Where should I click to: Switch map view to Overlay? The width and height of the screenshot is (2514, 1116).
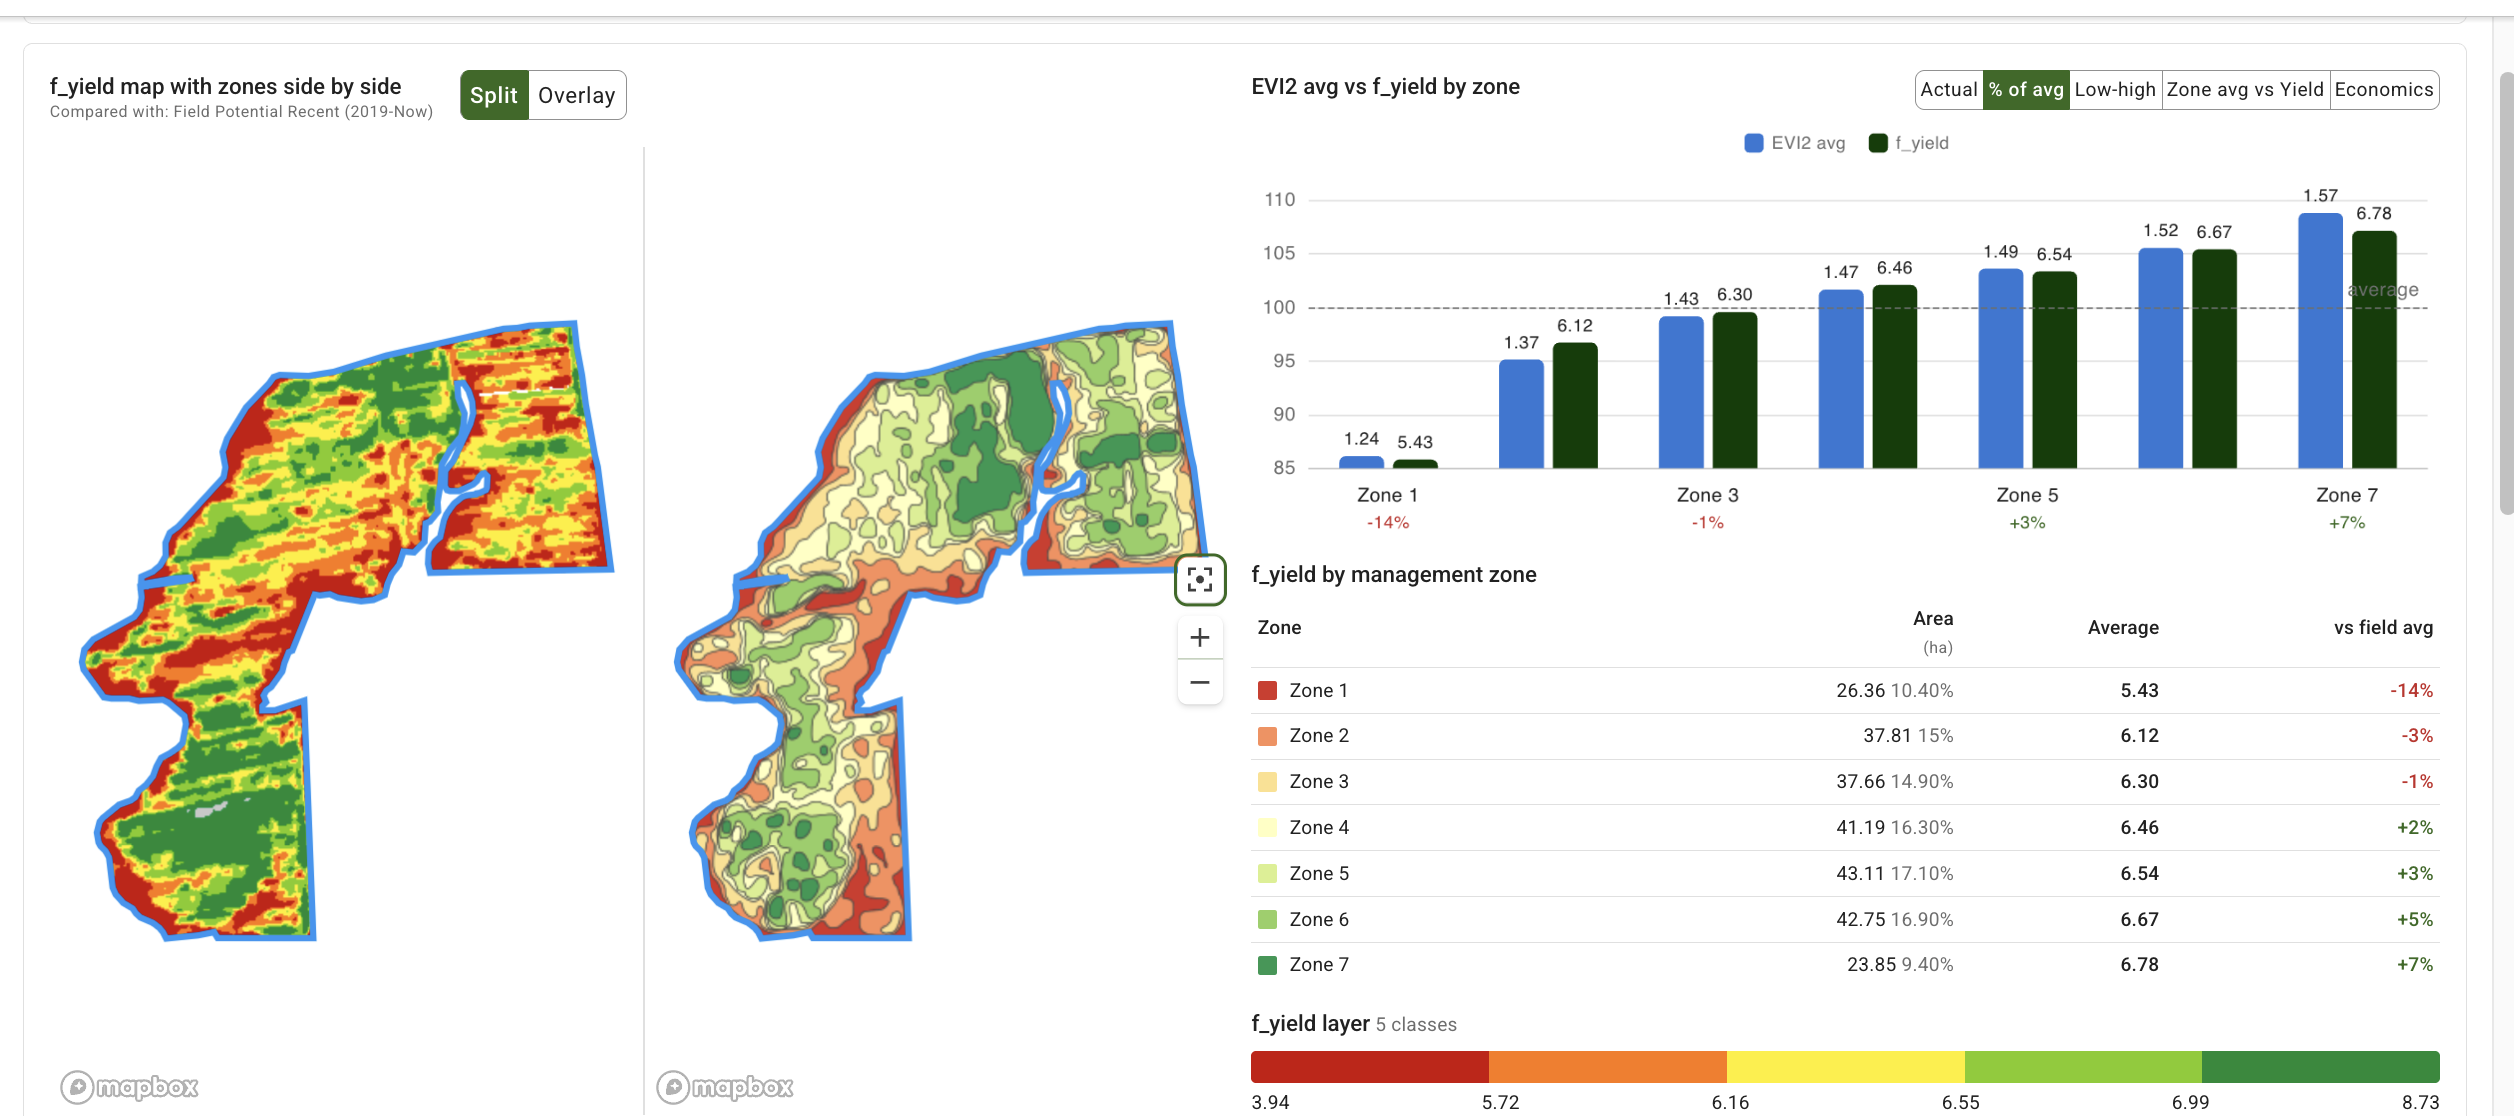(577, 95)
